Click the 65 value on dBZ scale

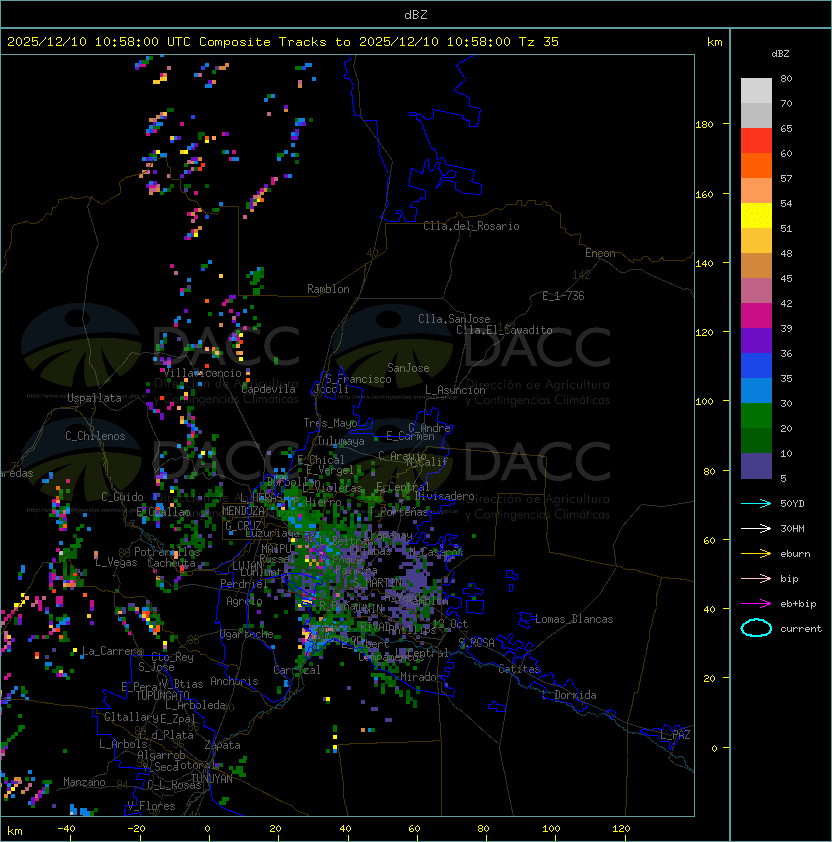coord(786,128)
